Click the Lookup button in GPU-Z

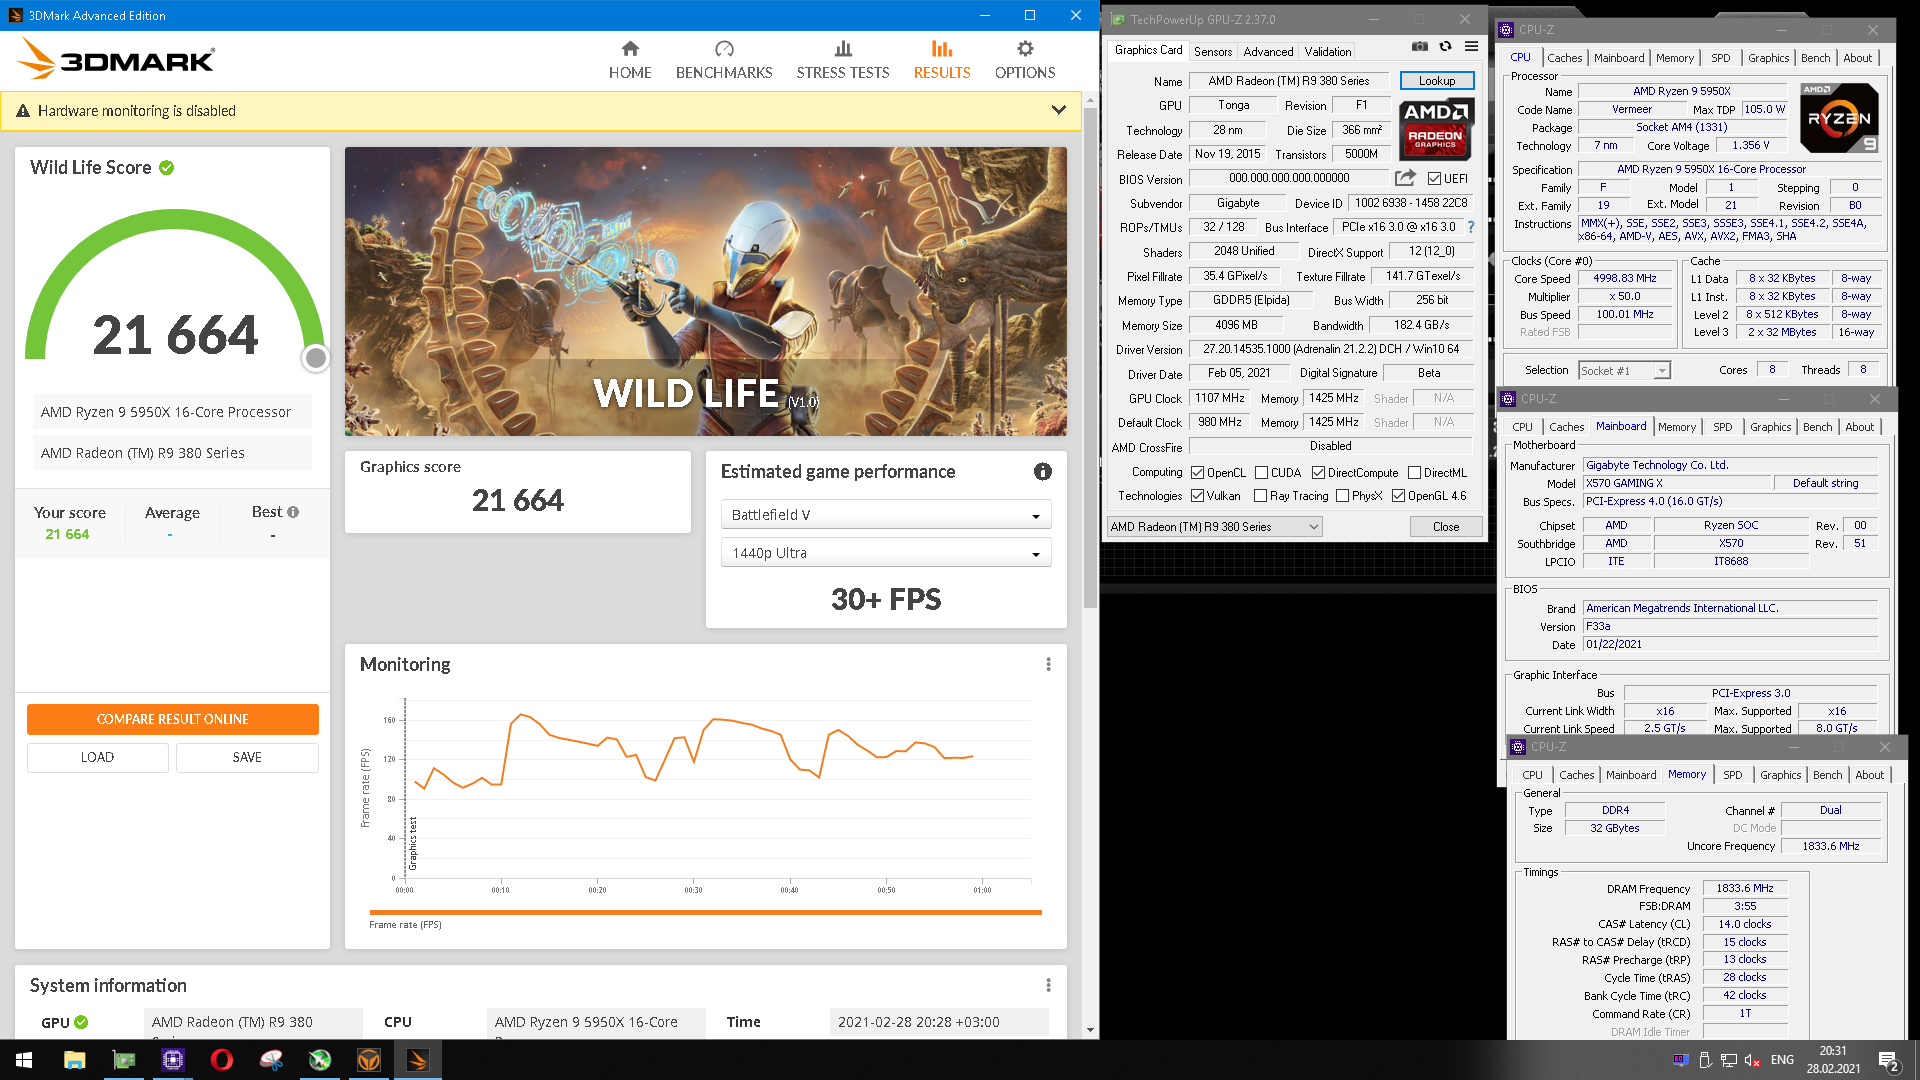point(1436,81)
